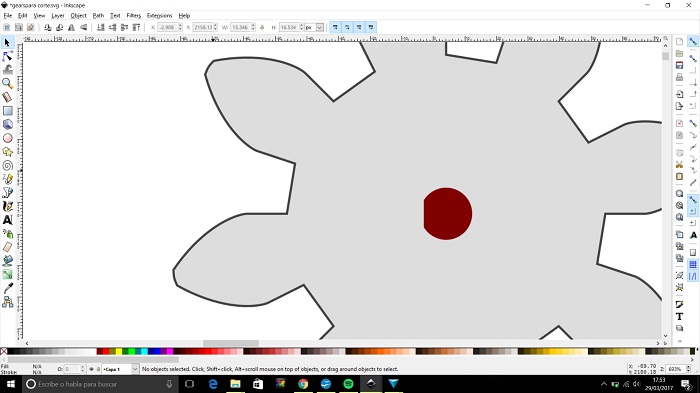Toggle snap to page border

[693, 252]
